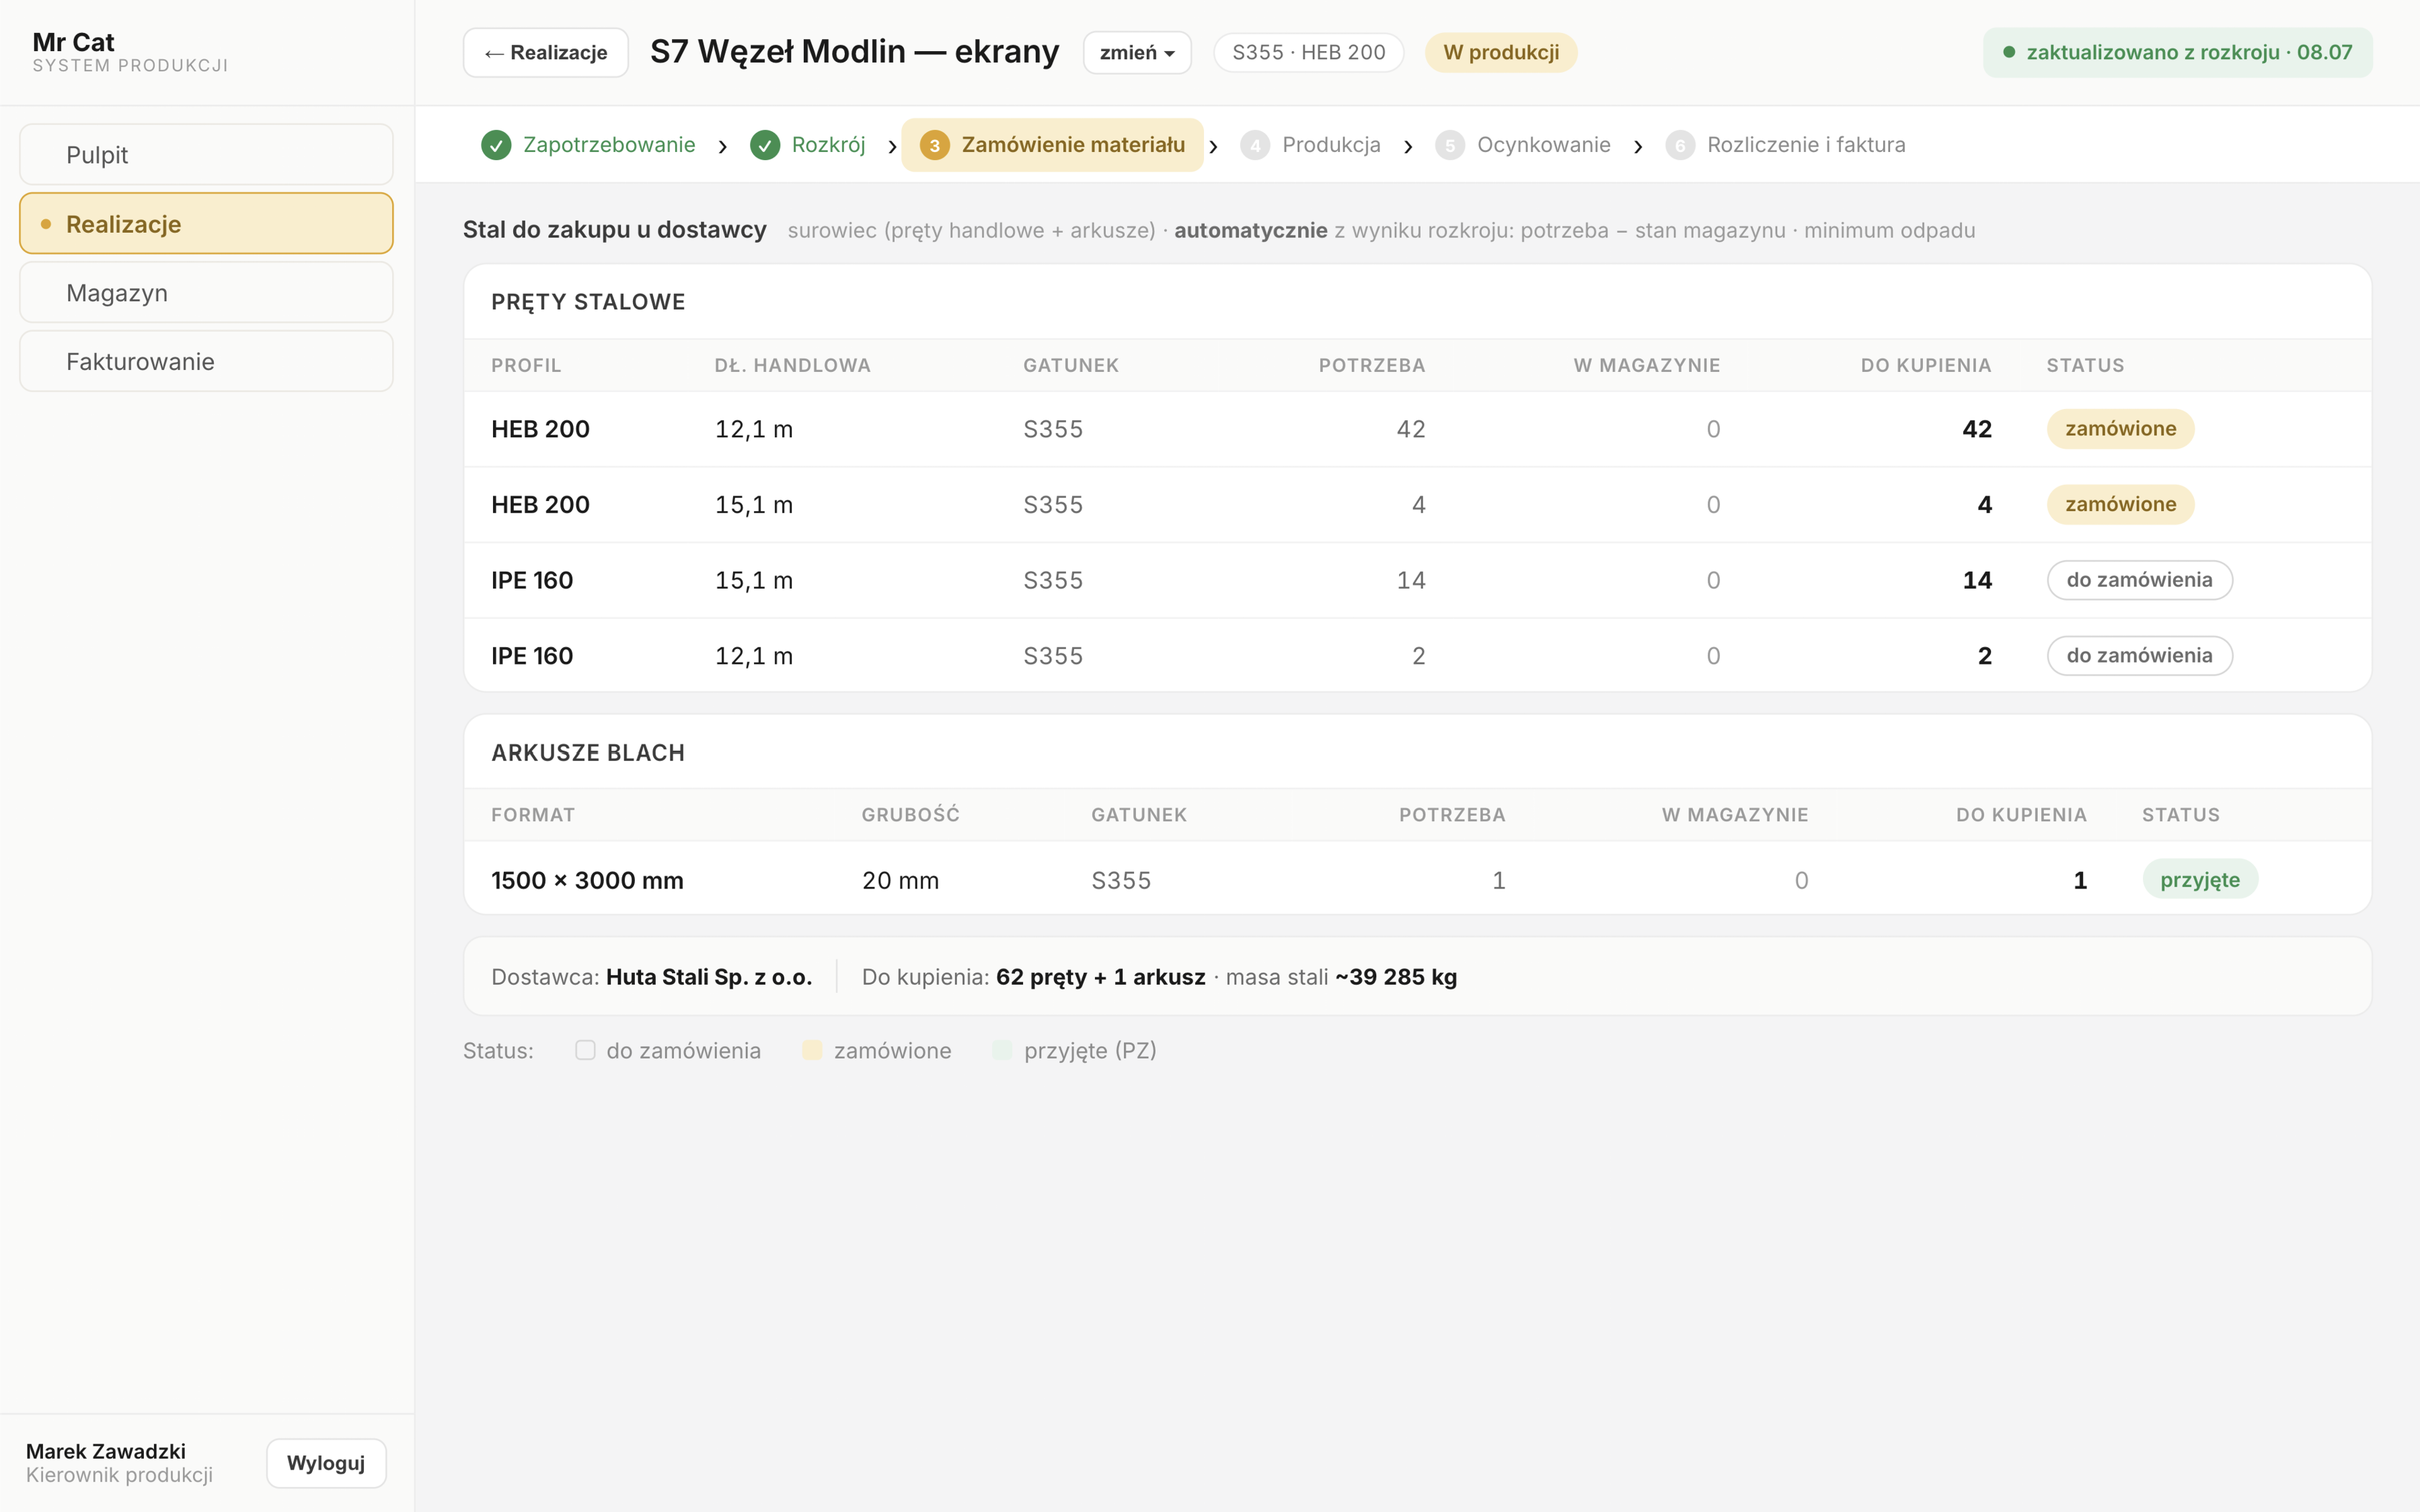Click the green dot in update status

[2009, 52]
